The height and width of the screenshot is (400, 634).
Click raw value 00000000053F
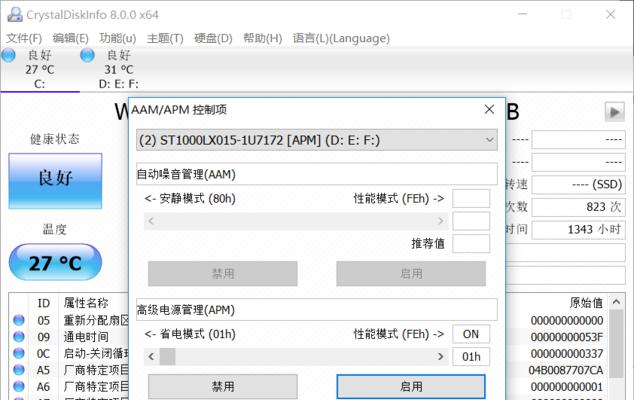(566, 337)
